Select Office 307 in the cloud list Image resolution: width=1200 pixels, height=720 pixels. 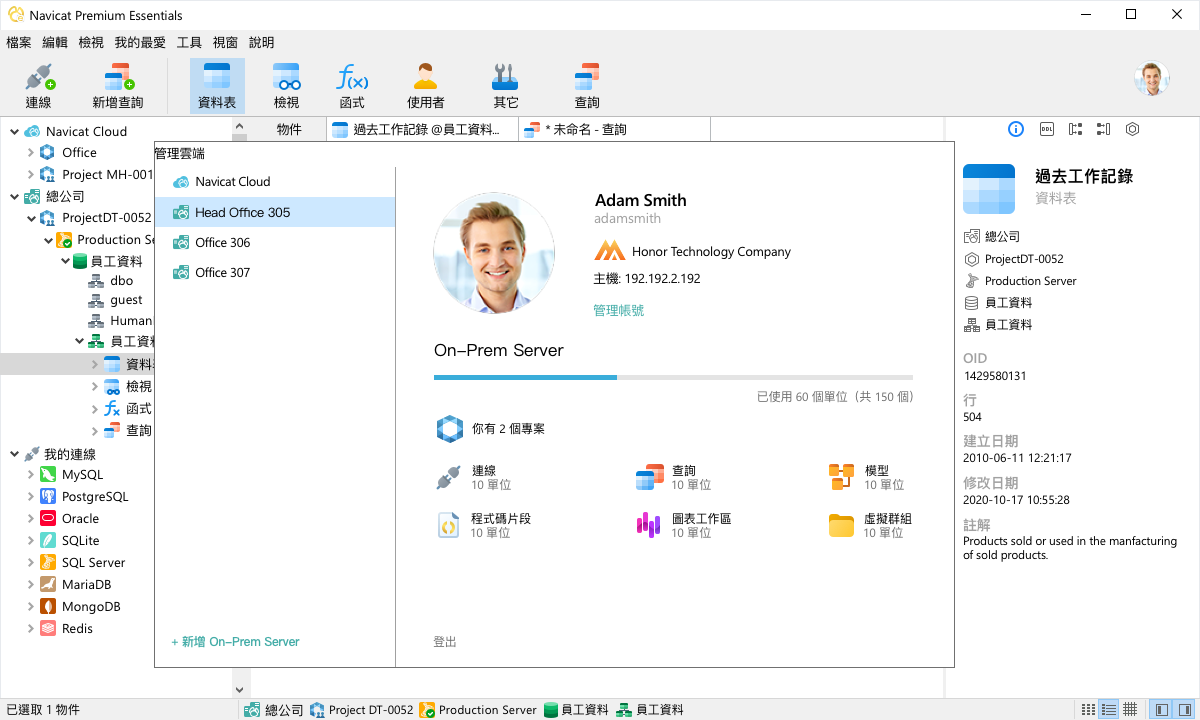[275, 273]
